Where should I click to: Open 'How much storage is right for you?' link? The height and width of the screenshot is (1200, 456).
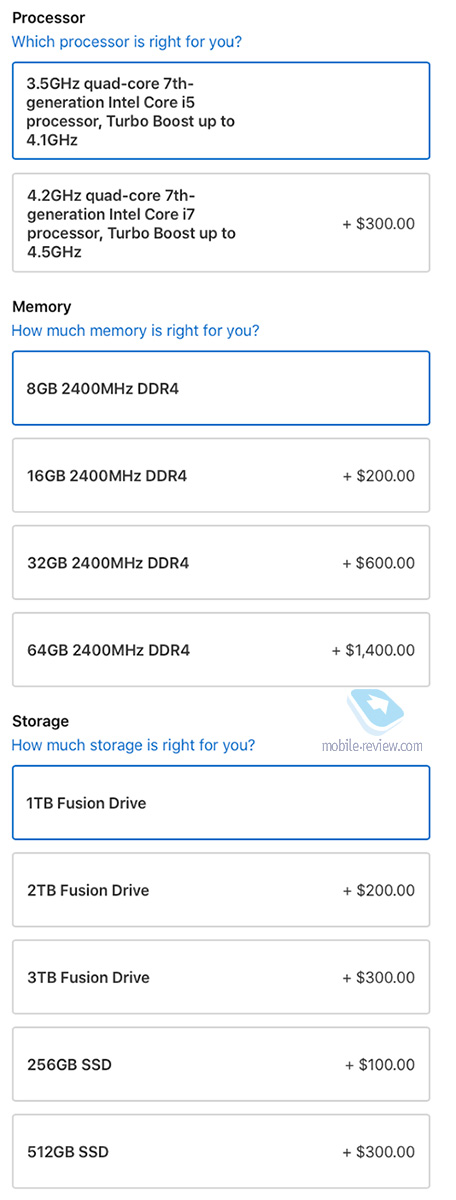point(133,745)
